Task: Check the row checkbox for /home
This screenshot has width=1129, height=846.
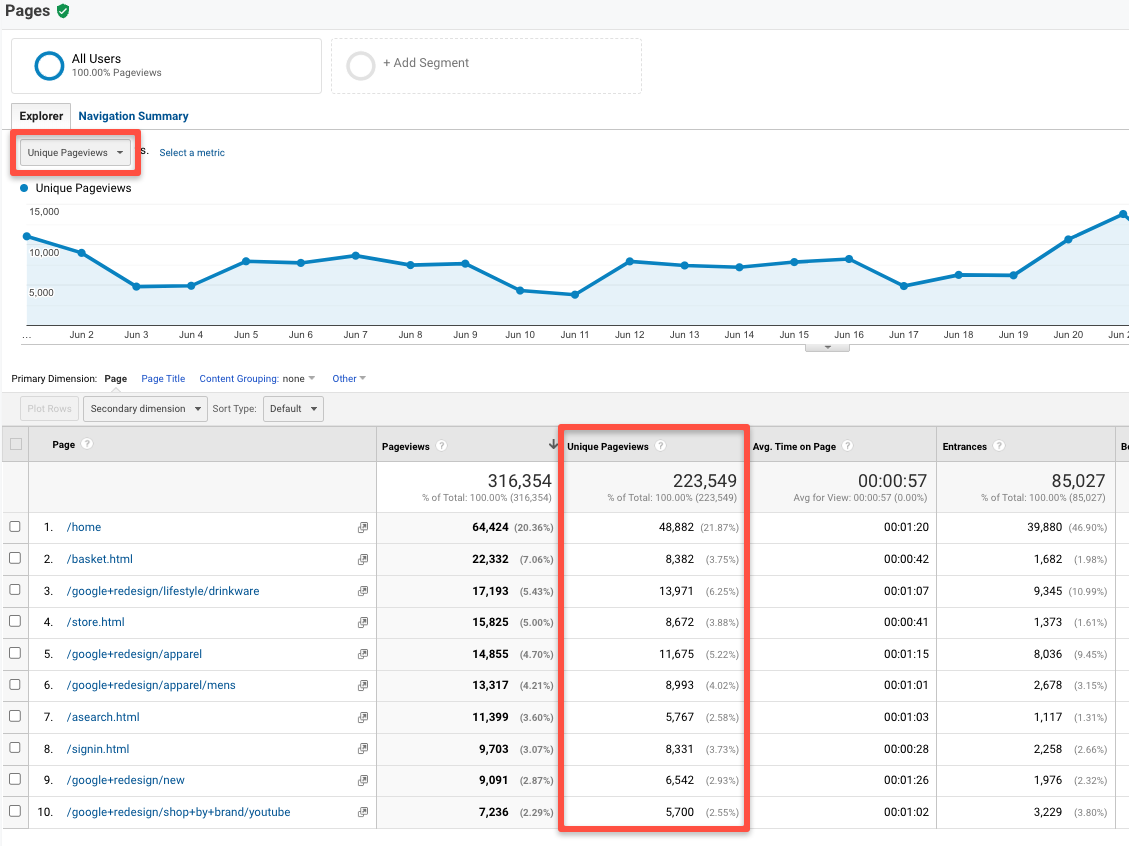Action: pyautogui.click(x=17, y=527)
